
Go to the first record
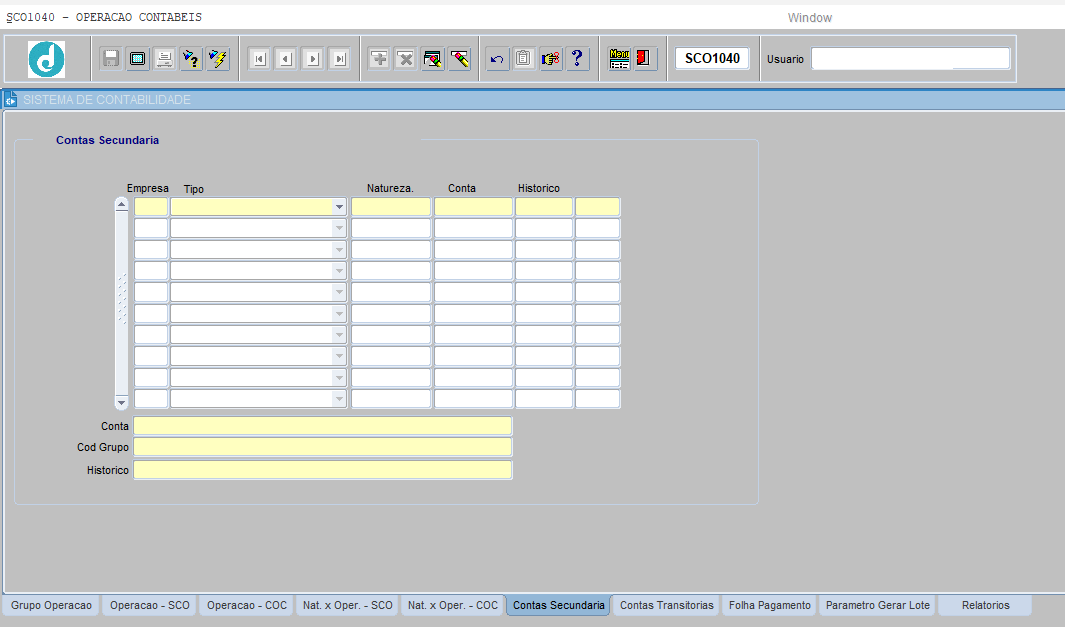coord(259,59)
